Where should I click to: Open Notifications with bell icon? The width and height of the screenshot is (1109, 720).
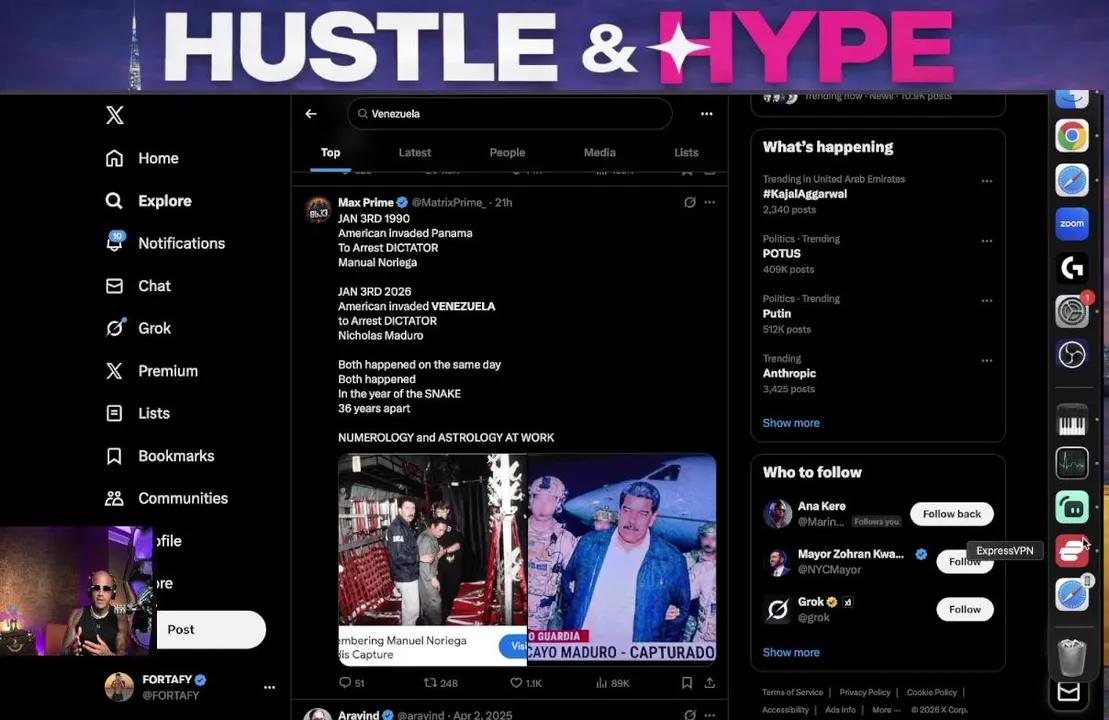(165, 243)
